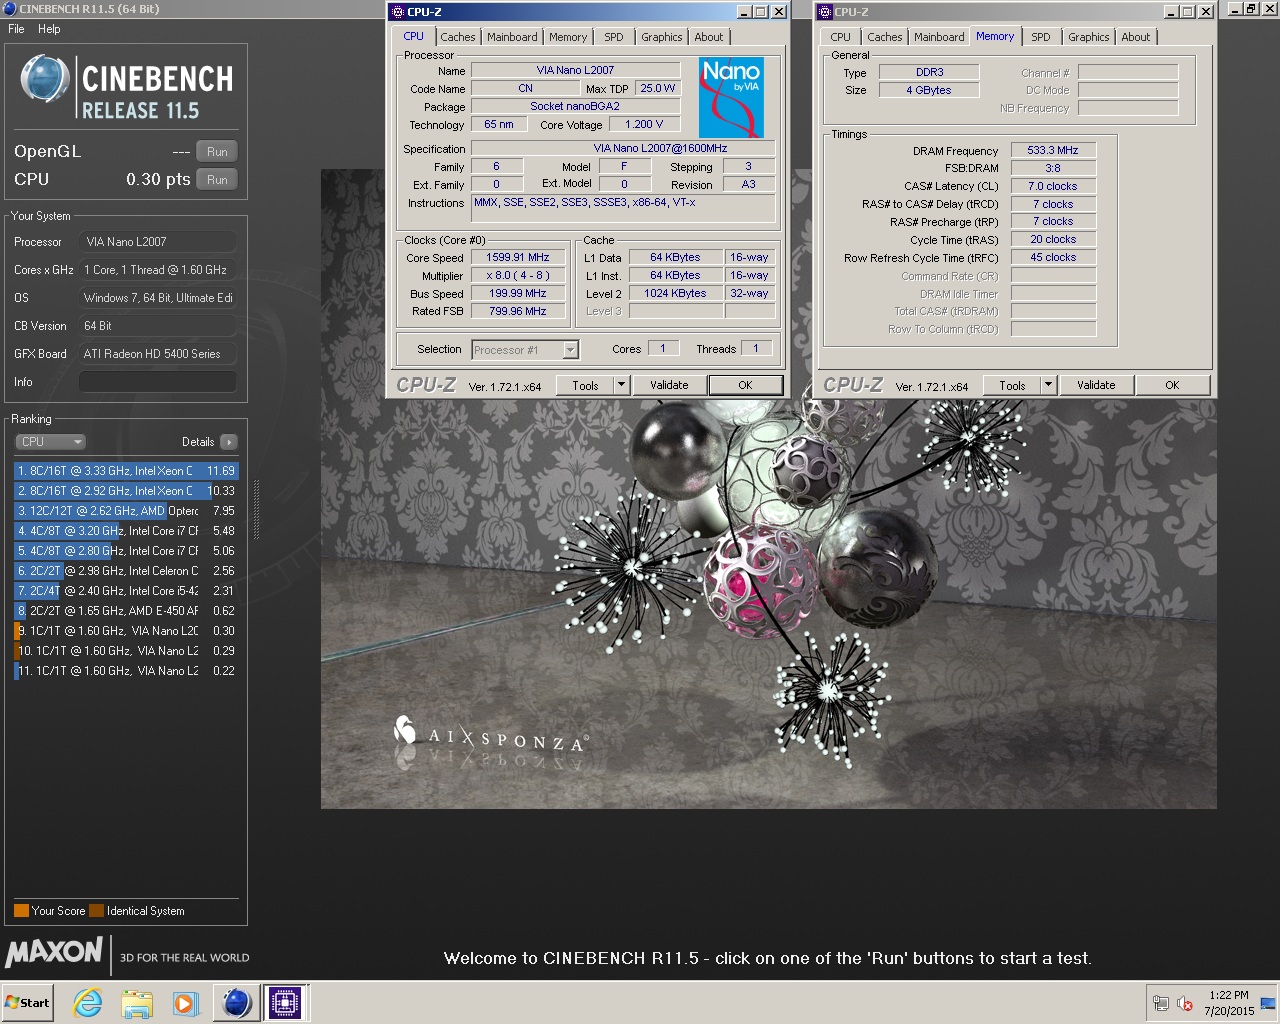Select VIA Nano ranking row scoring 0.29

(126, 651)
